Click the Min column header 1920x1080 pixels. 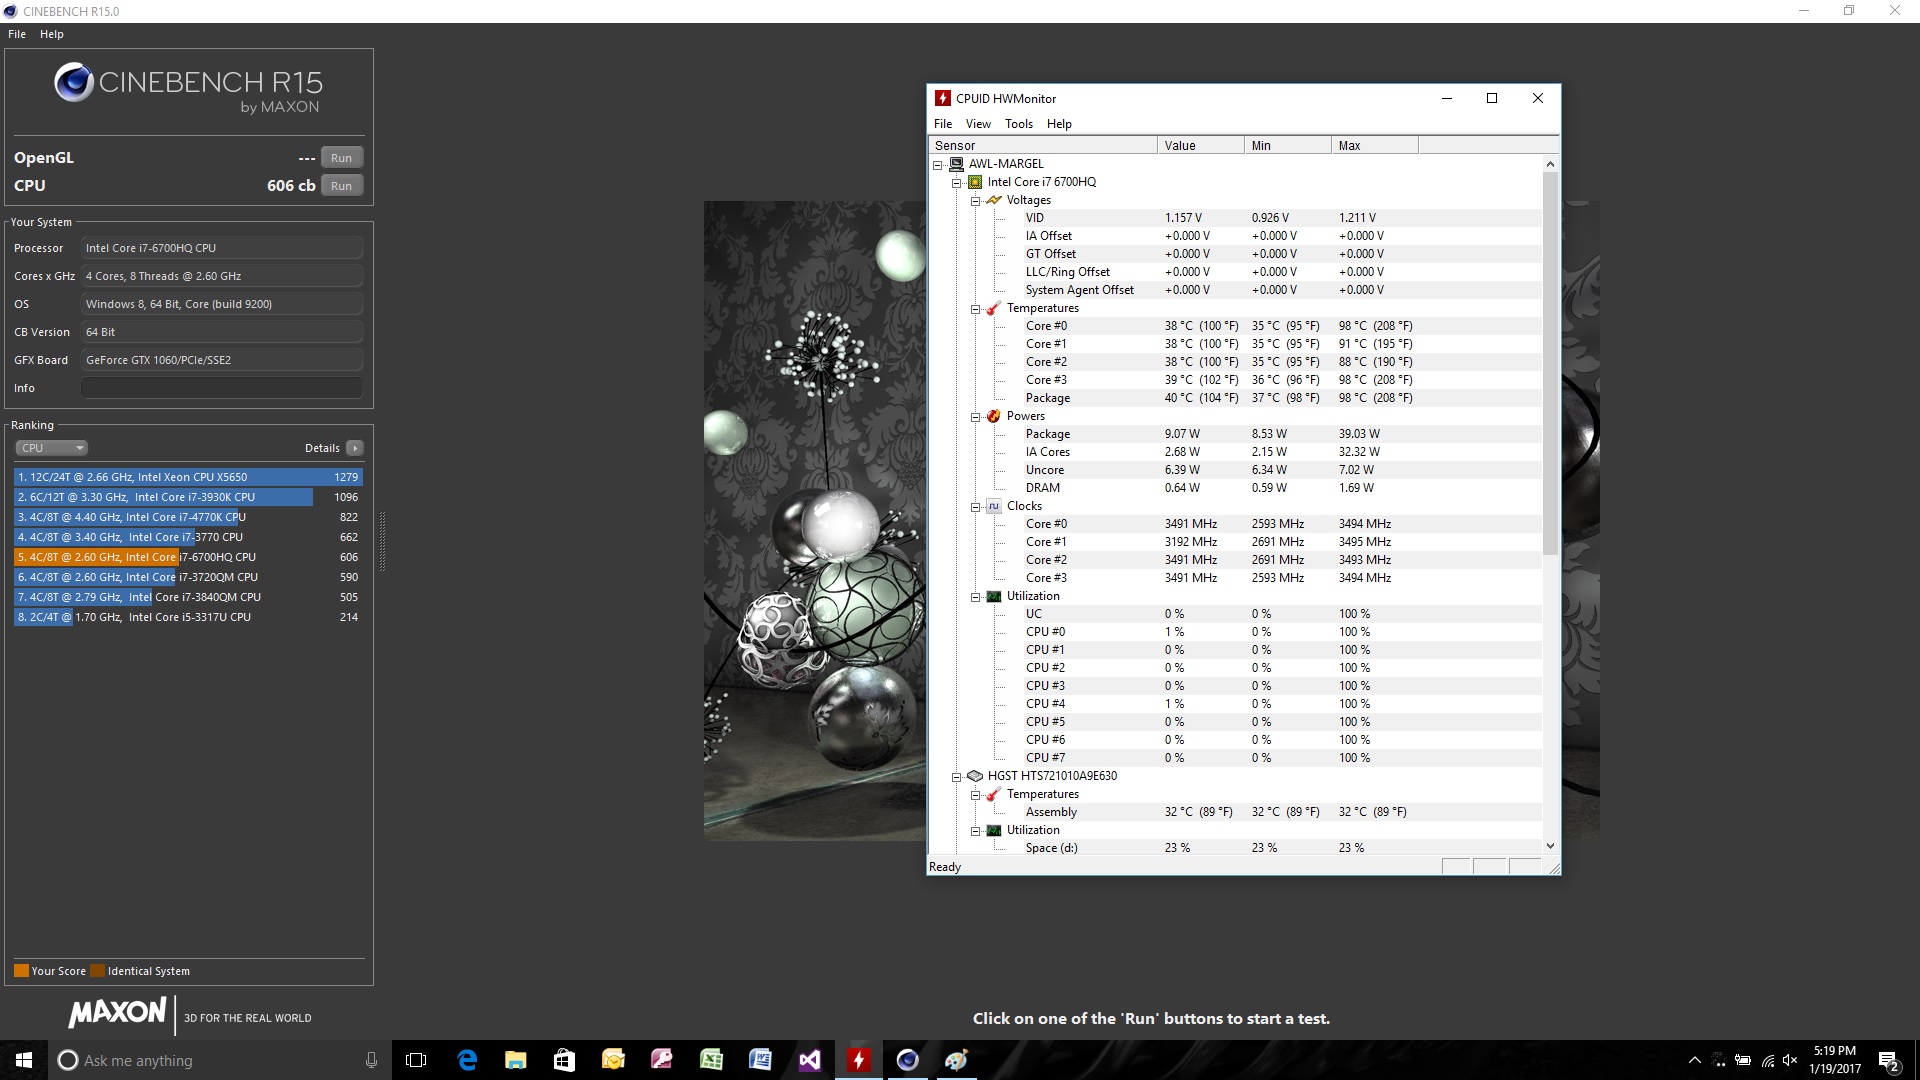coord(1288,145)
